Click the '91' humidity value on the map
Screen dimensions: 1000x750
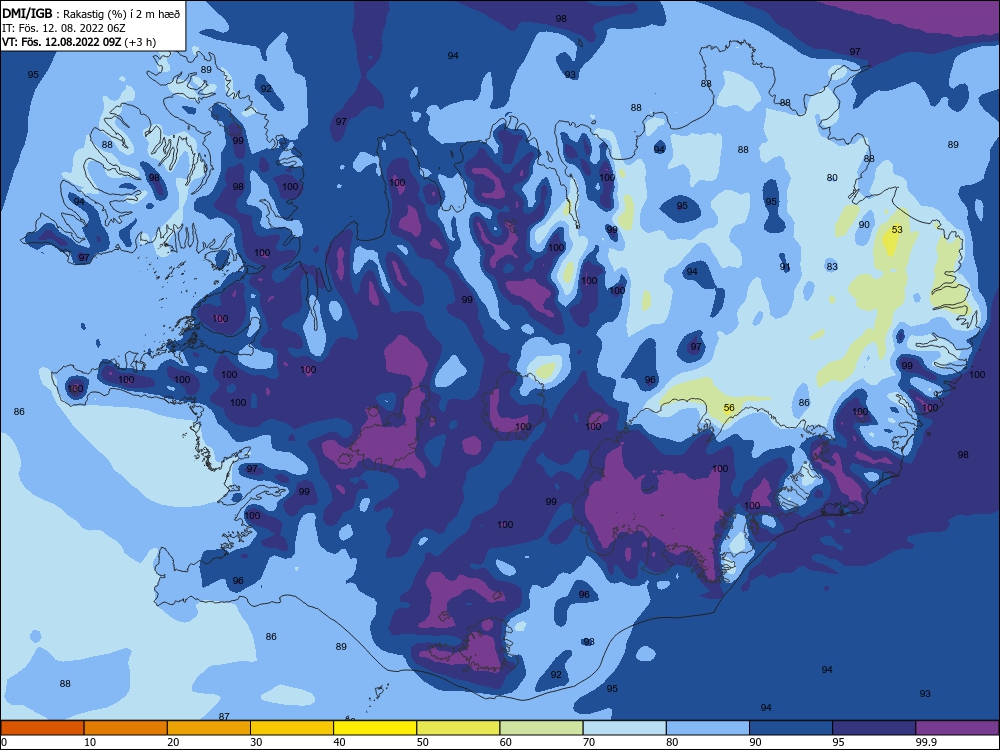pos(785,267)
